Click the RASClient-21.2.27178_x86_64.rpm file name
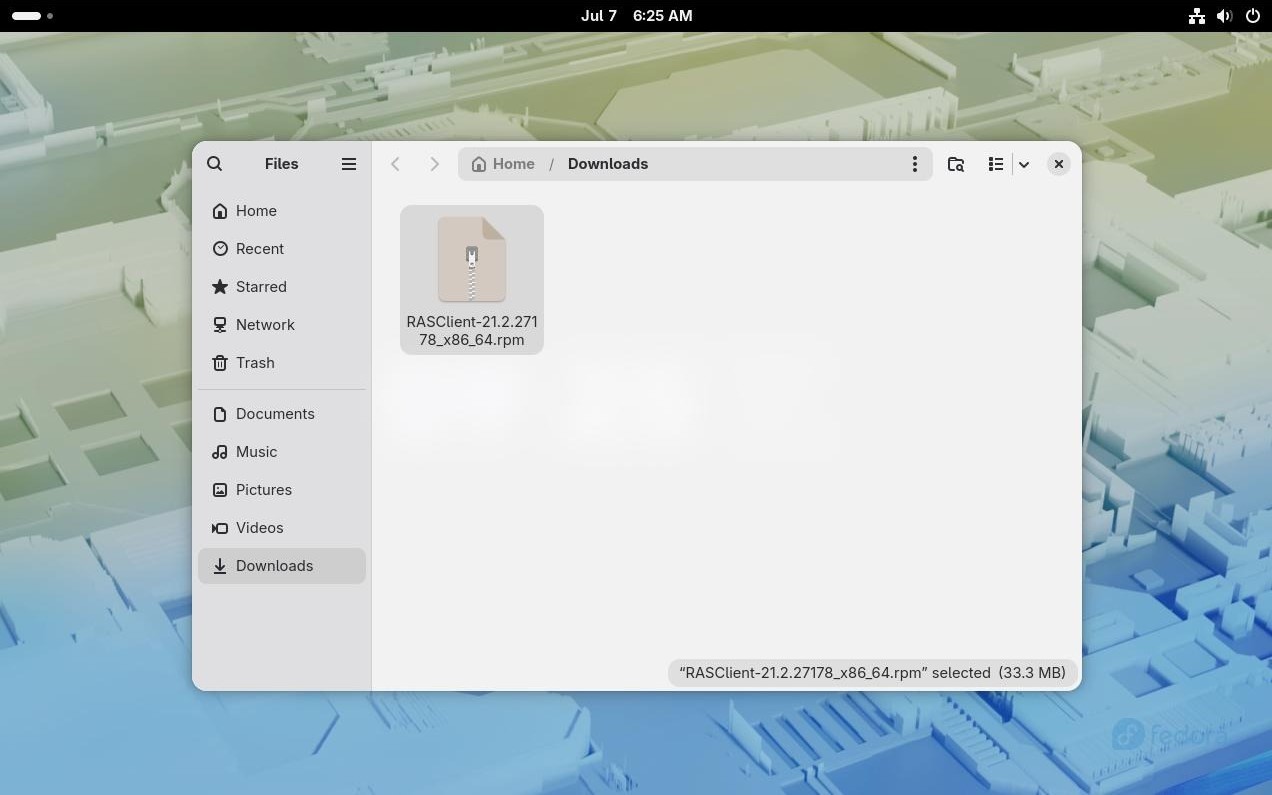1272x795 pixels. tap(472, 331)
